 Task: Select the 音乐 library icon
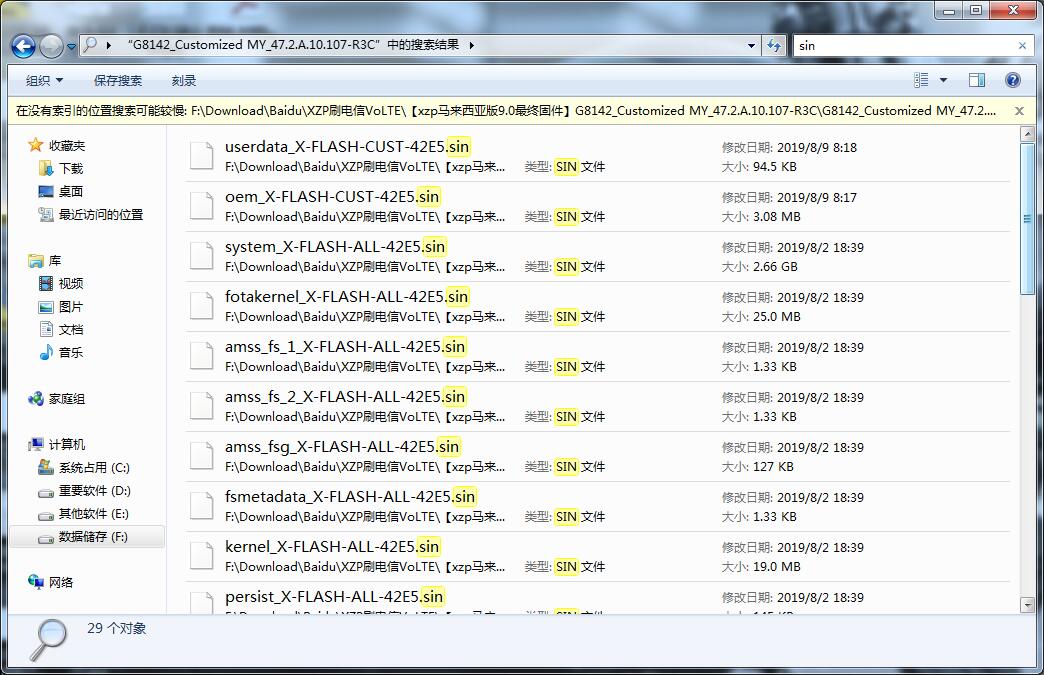(x=48, y=352)
